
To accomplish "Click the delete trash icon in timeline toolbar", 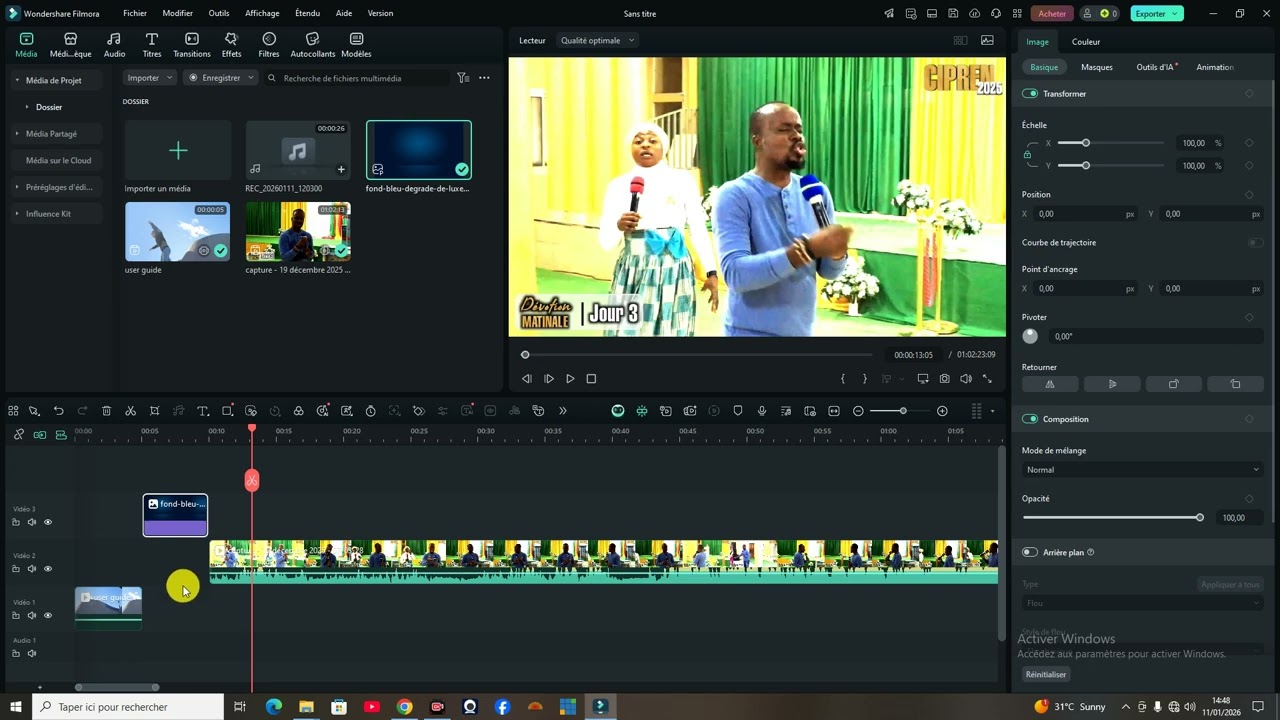I will [x=106, y=411].
